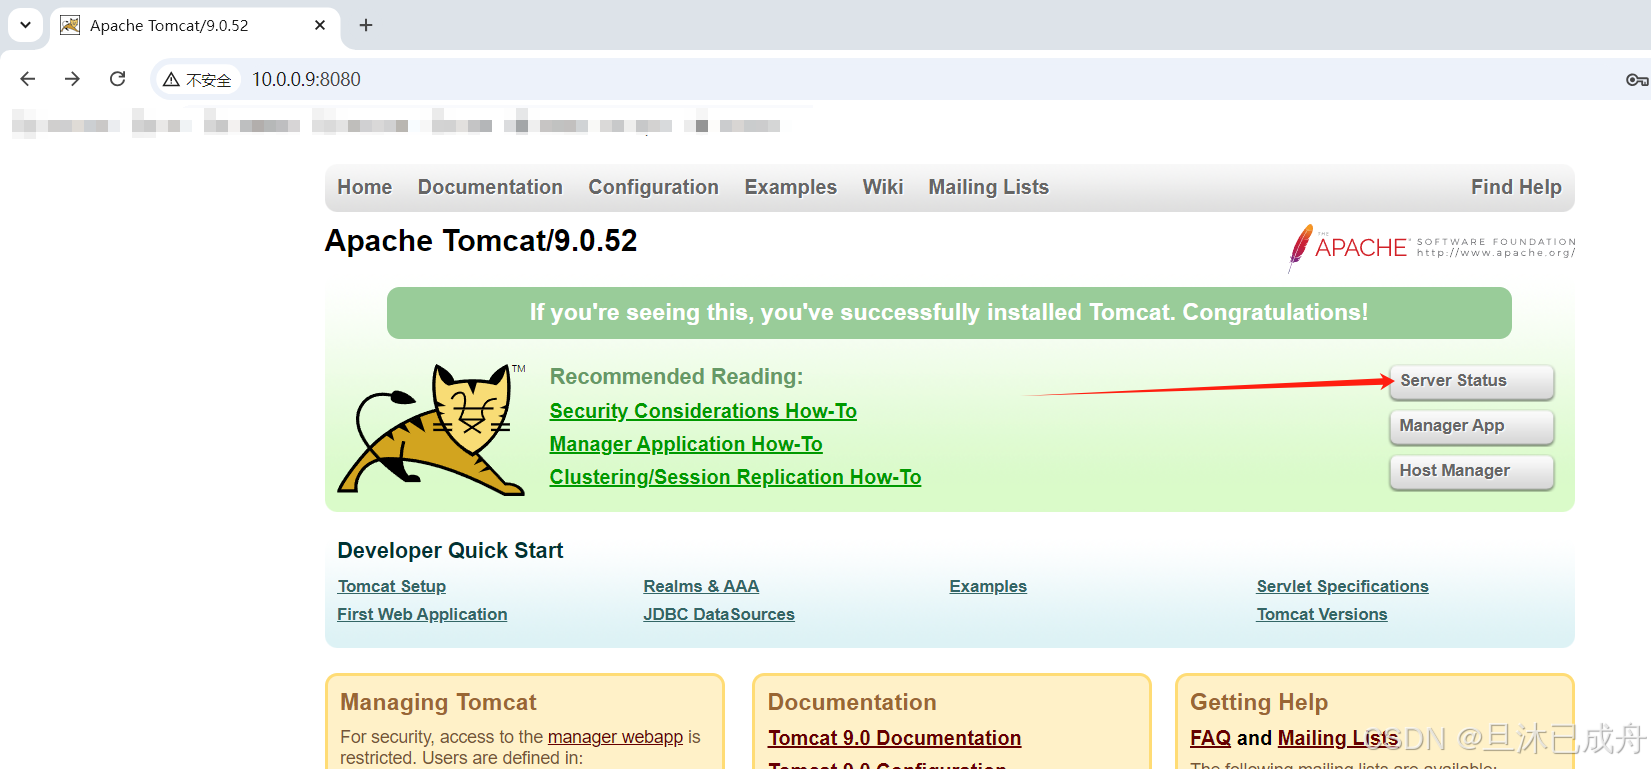
Task: Click the Apache Software Foundation logo
Action: click(1432, 247)
